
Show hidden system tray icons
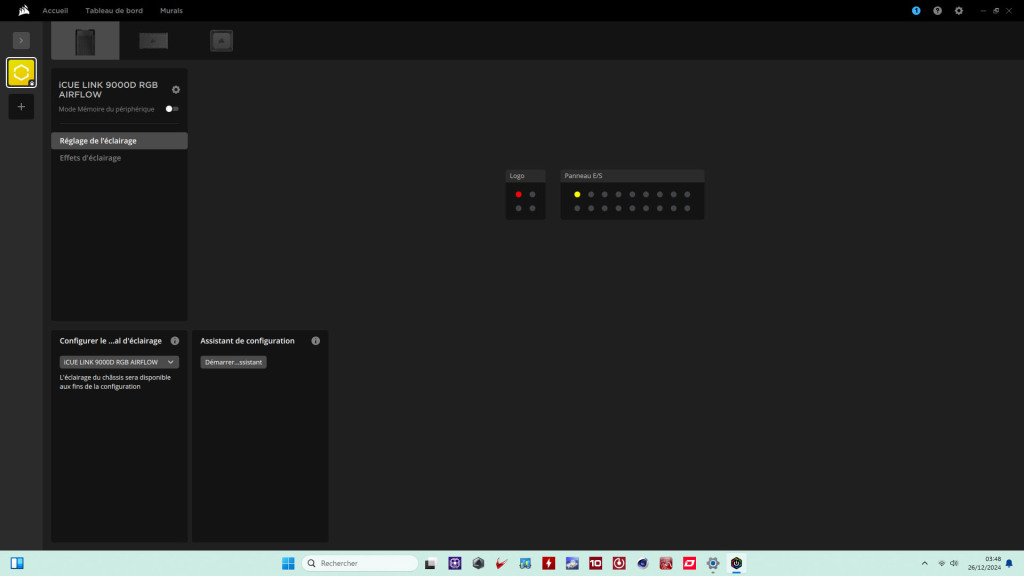pos(924,563)
